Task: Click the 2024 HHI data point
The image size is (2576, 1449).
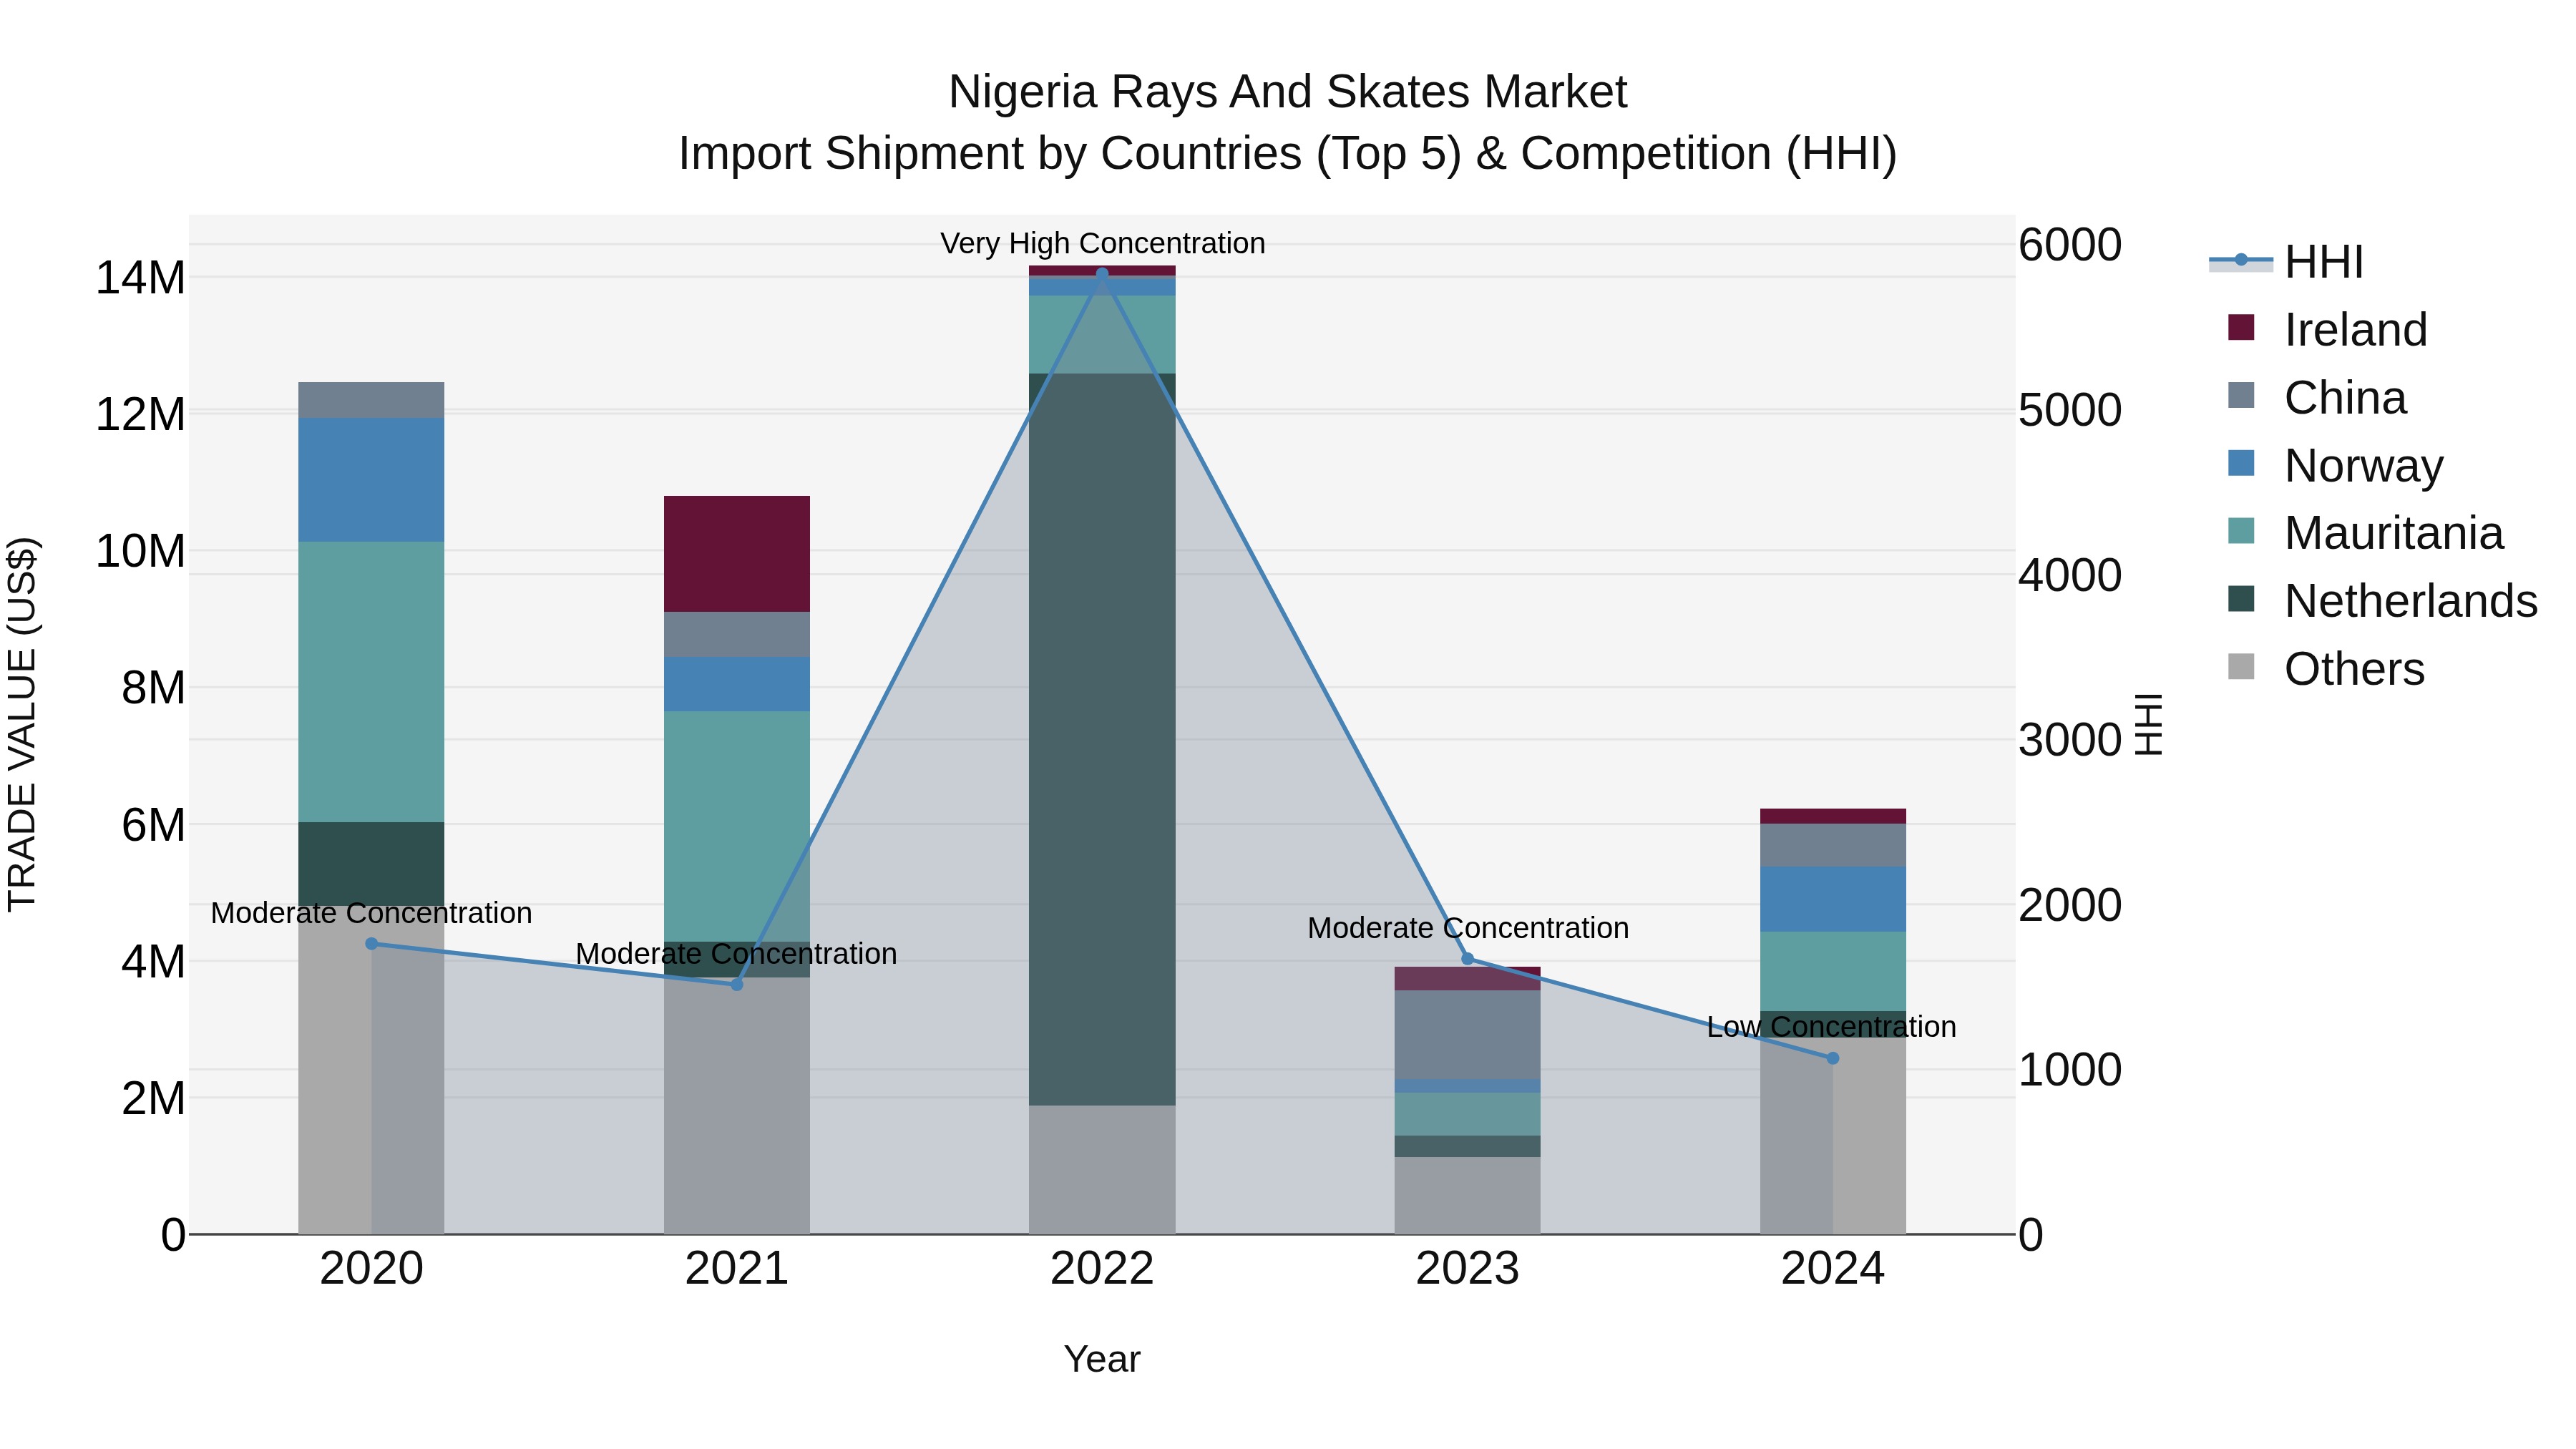Action: [1833, 1058]
